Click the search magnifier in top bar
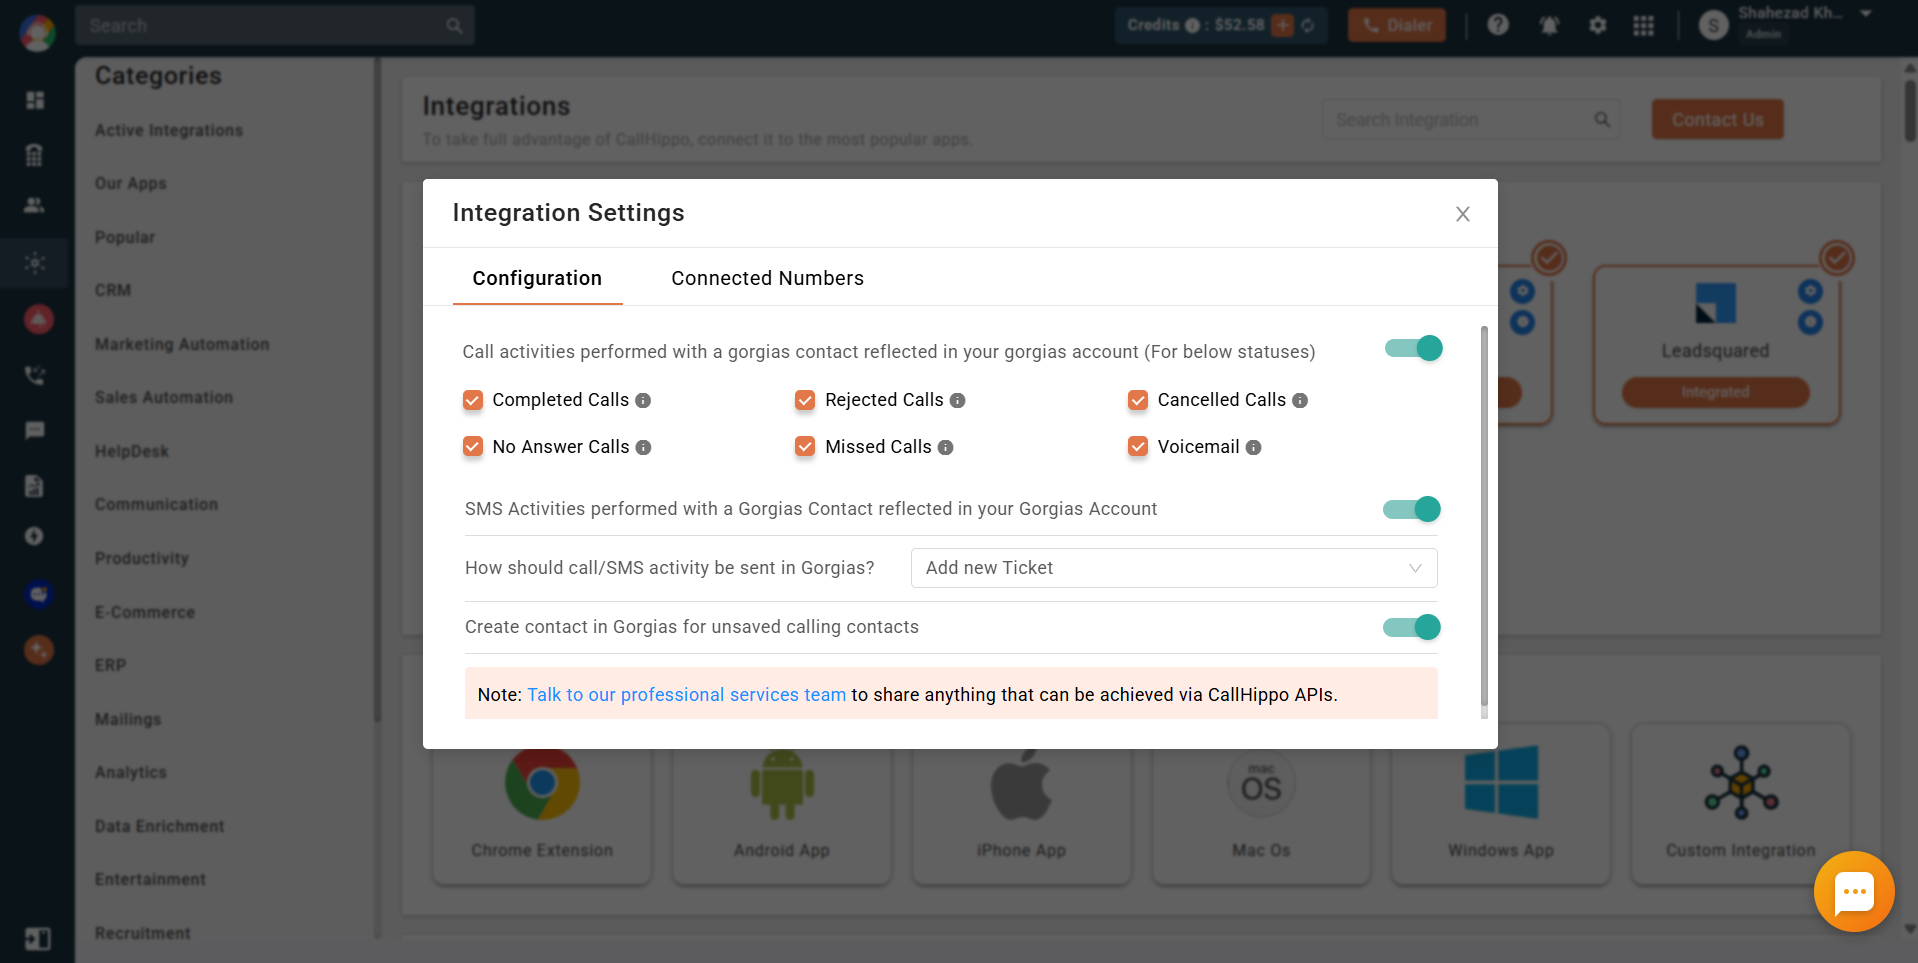1918x963 pixels. pyautogui.click(x=454, y=26)
